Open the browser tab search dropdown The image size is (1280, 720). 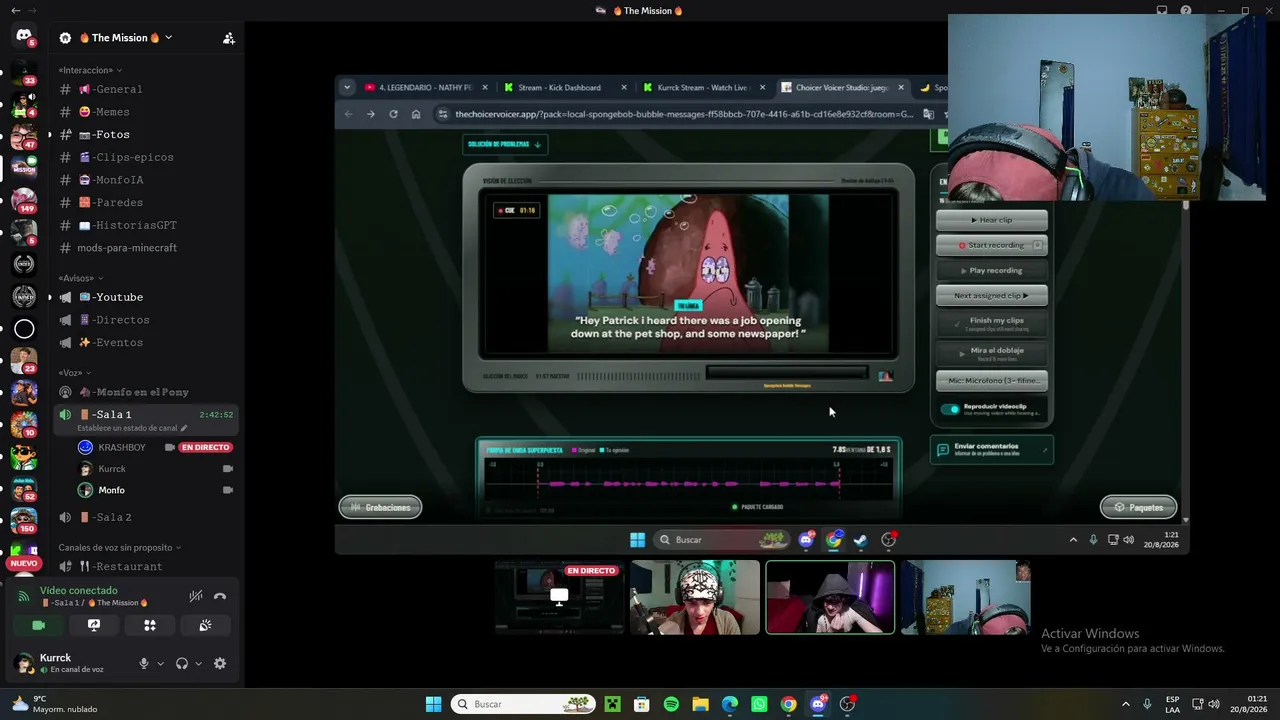tap(347, 87)
